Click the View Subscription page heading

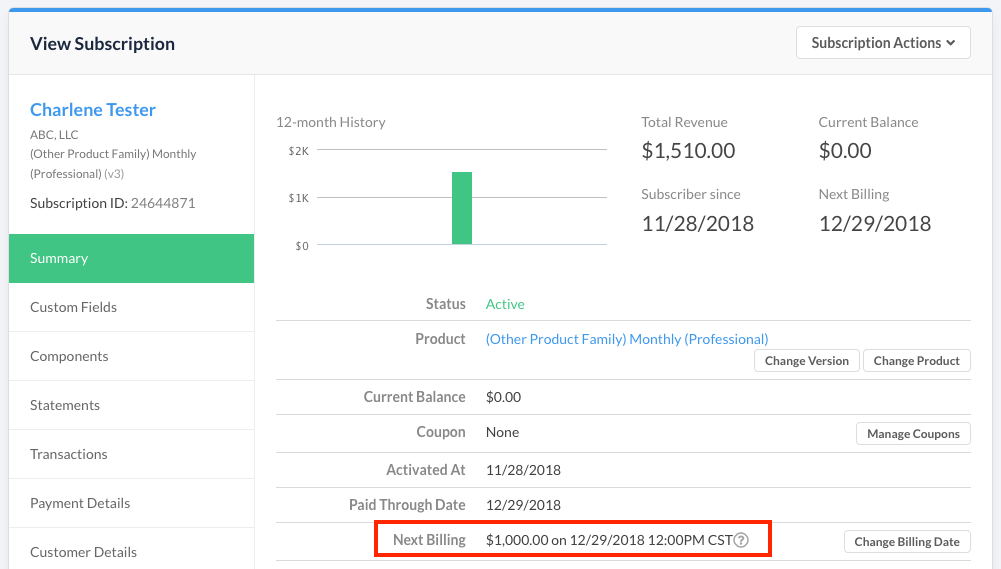coord(102,44)
